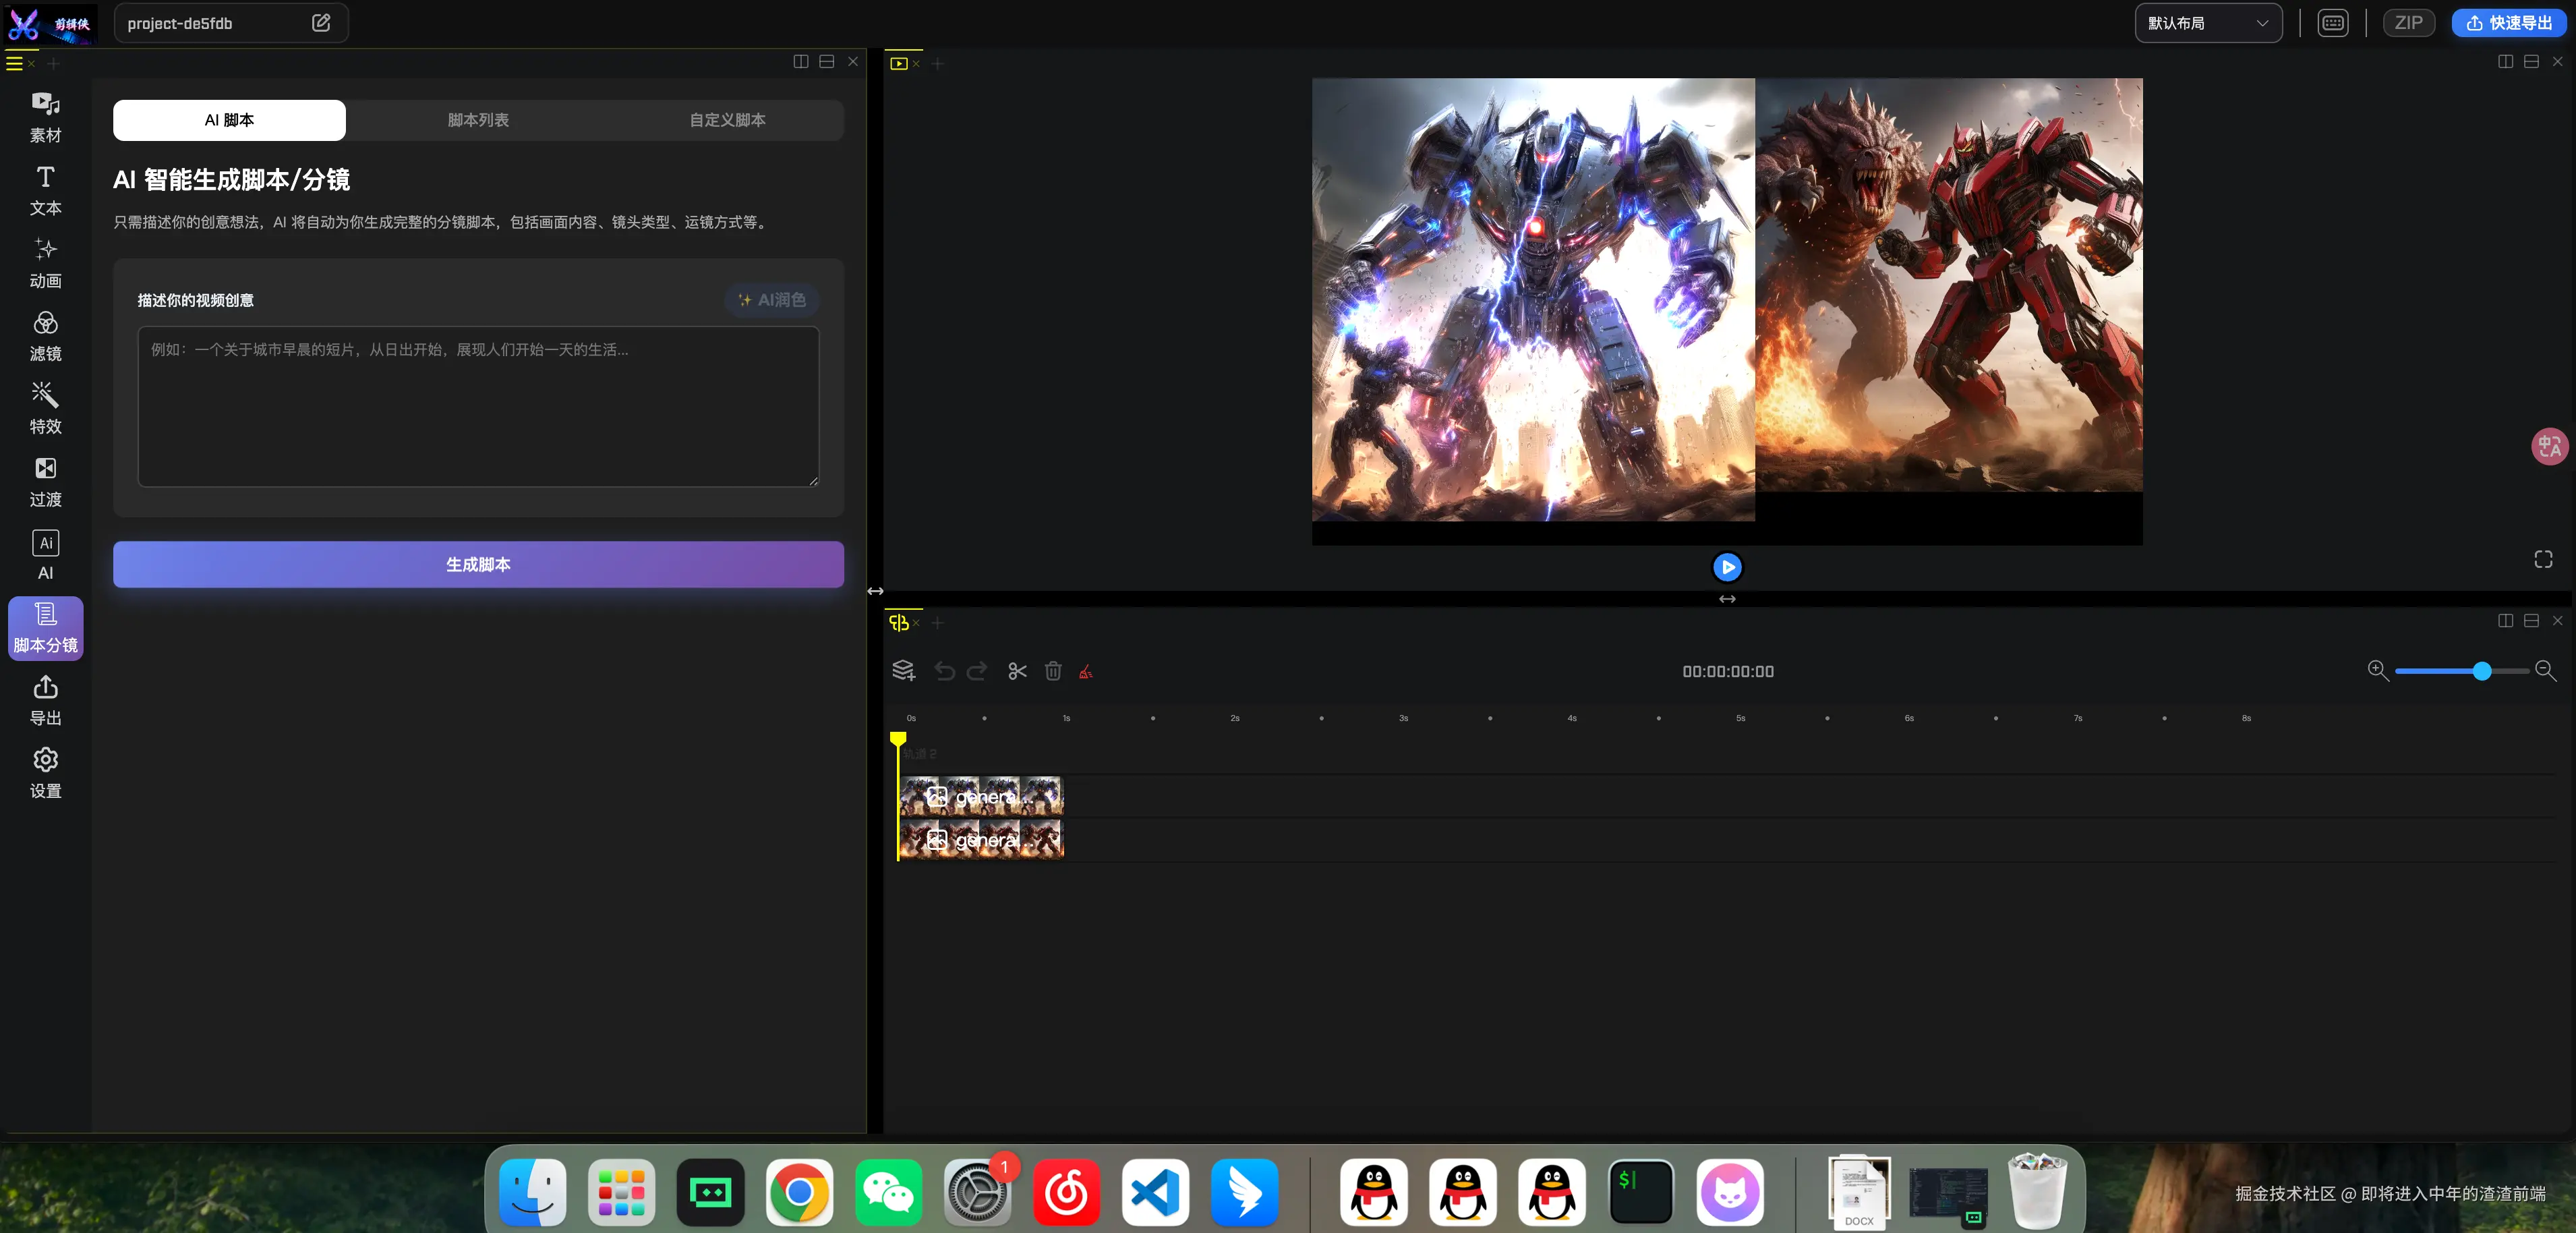Click the timeline zoom slider handle
Screen dimensions: 2576x1233
click(x=2481, y=671)
